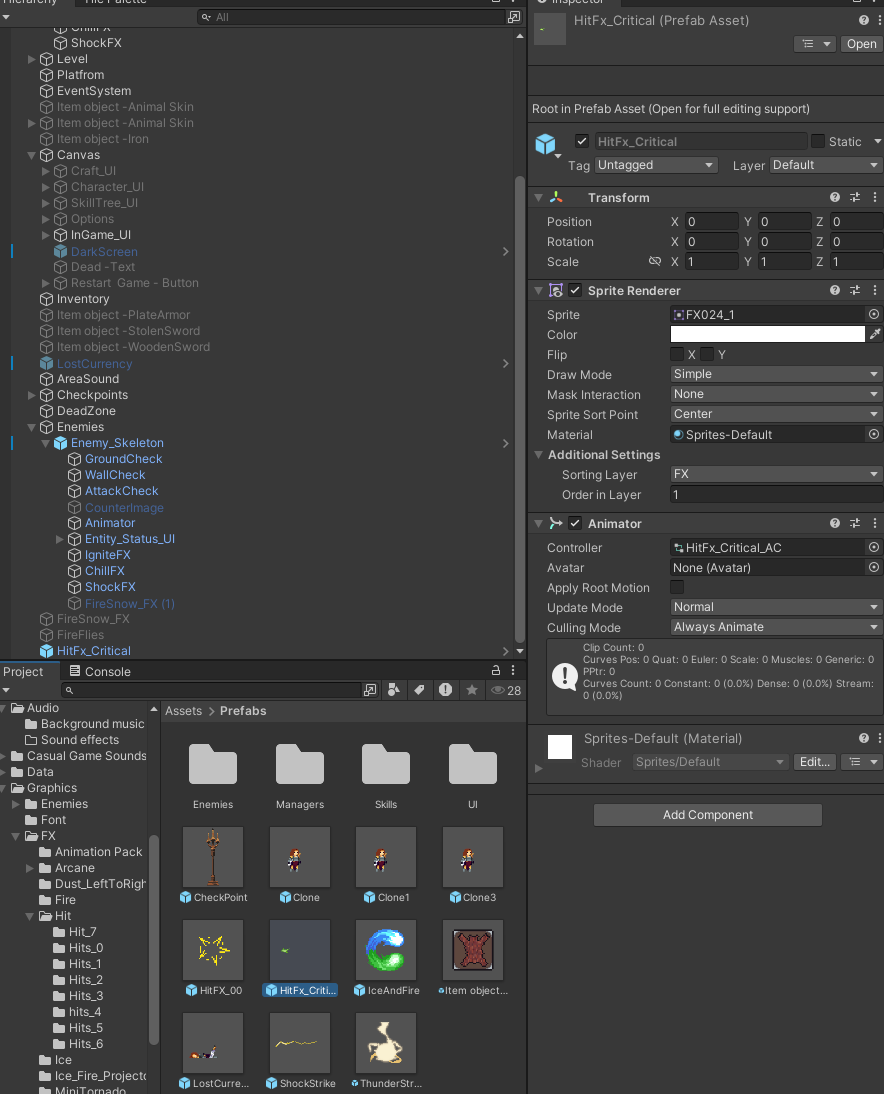Open Mask Interaction dropdown

[x=776, y=394]
